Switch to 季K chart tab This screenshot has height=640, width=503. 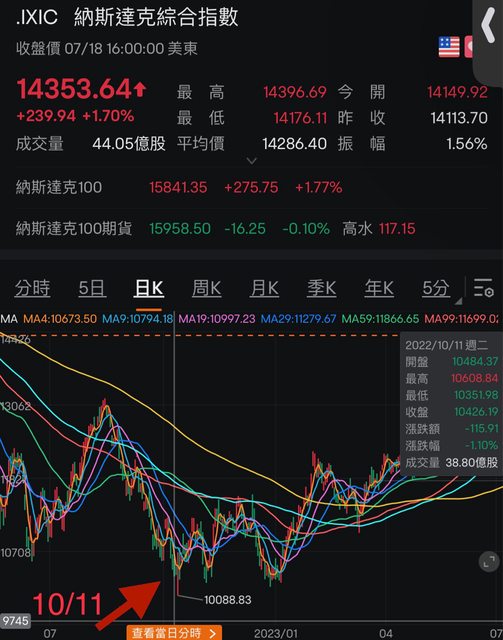pos(321,289)
